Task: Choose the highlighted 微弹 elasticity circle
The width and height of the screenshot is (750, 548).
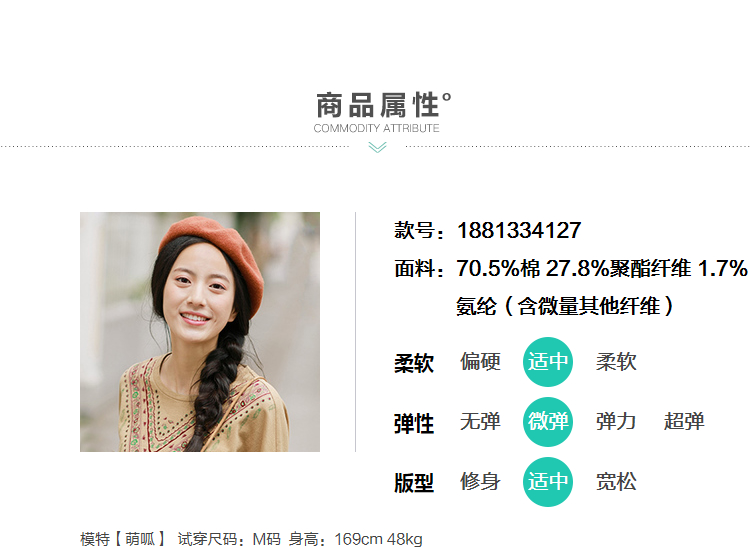Action: click(x=548, y=422)
